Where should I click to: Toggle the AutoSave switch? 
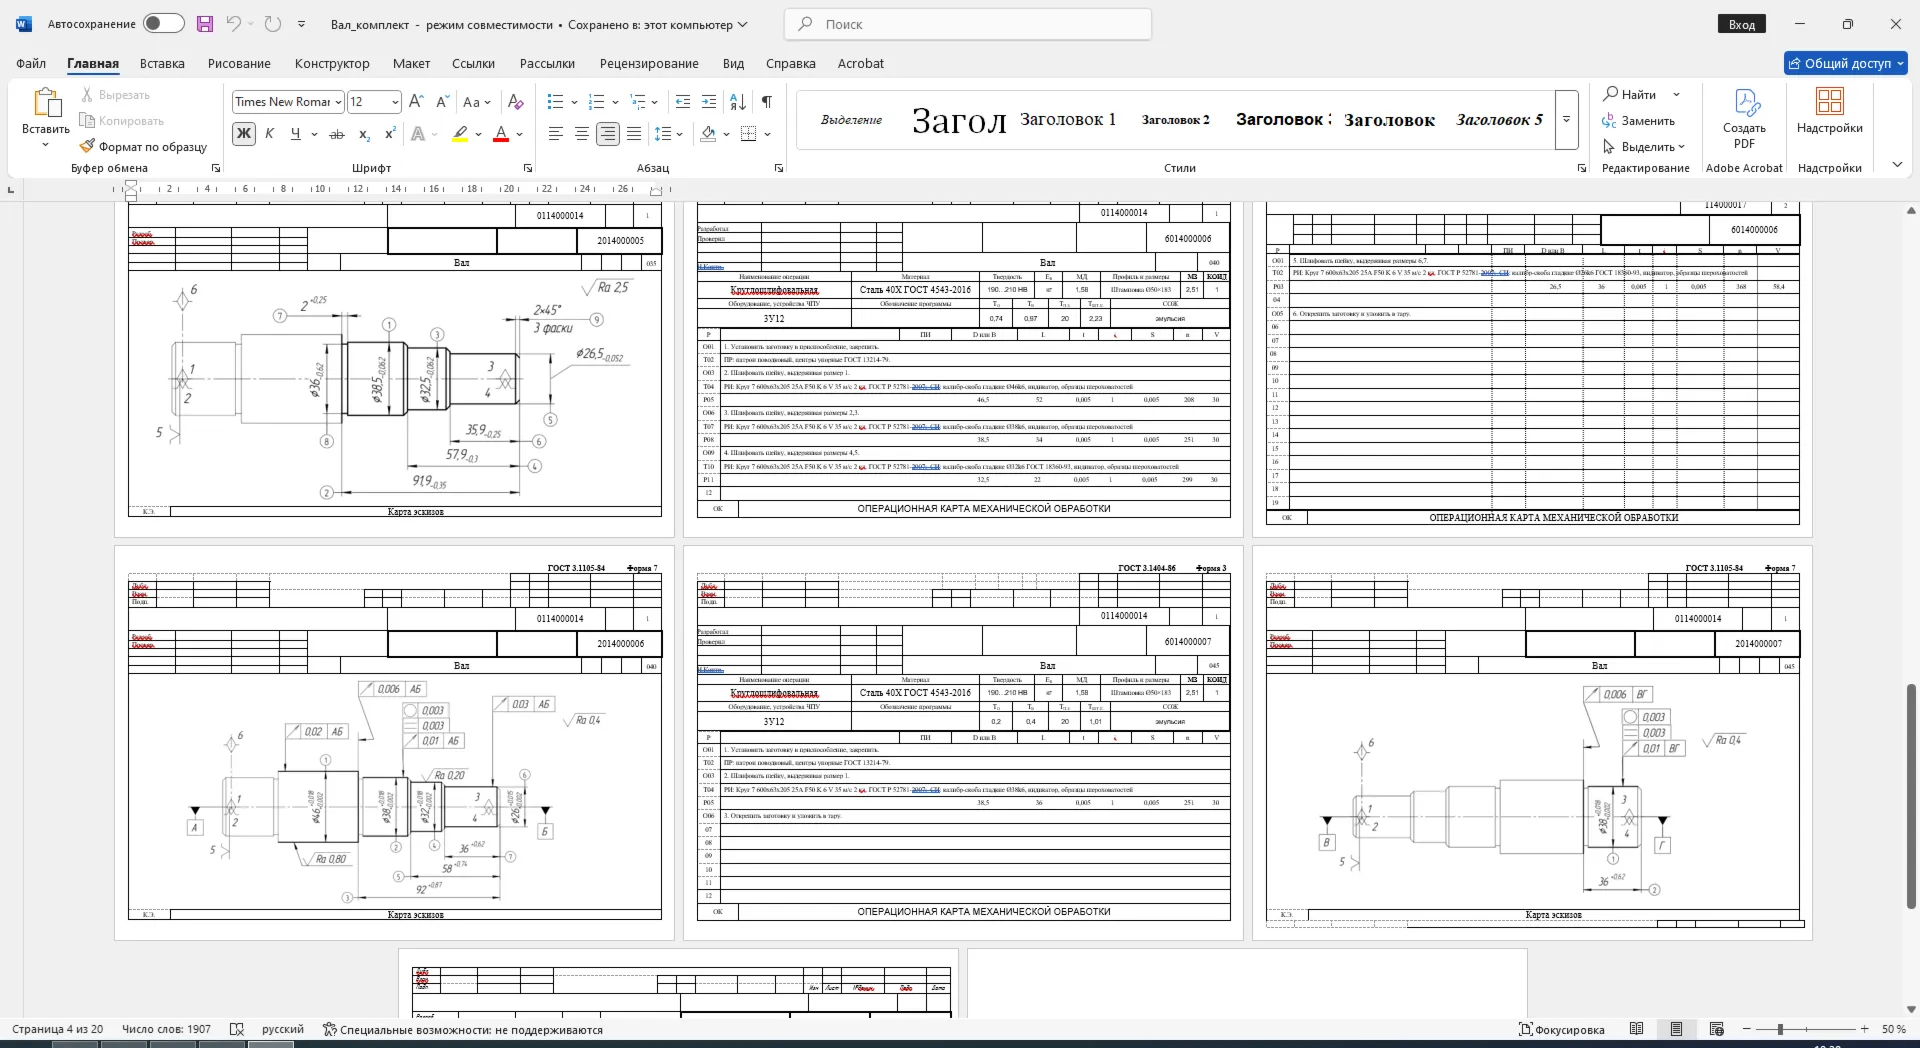coord(164,24)
